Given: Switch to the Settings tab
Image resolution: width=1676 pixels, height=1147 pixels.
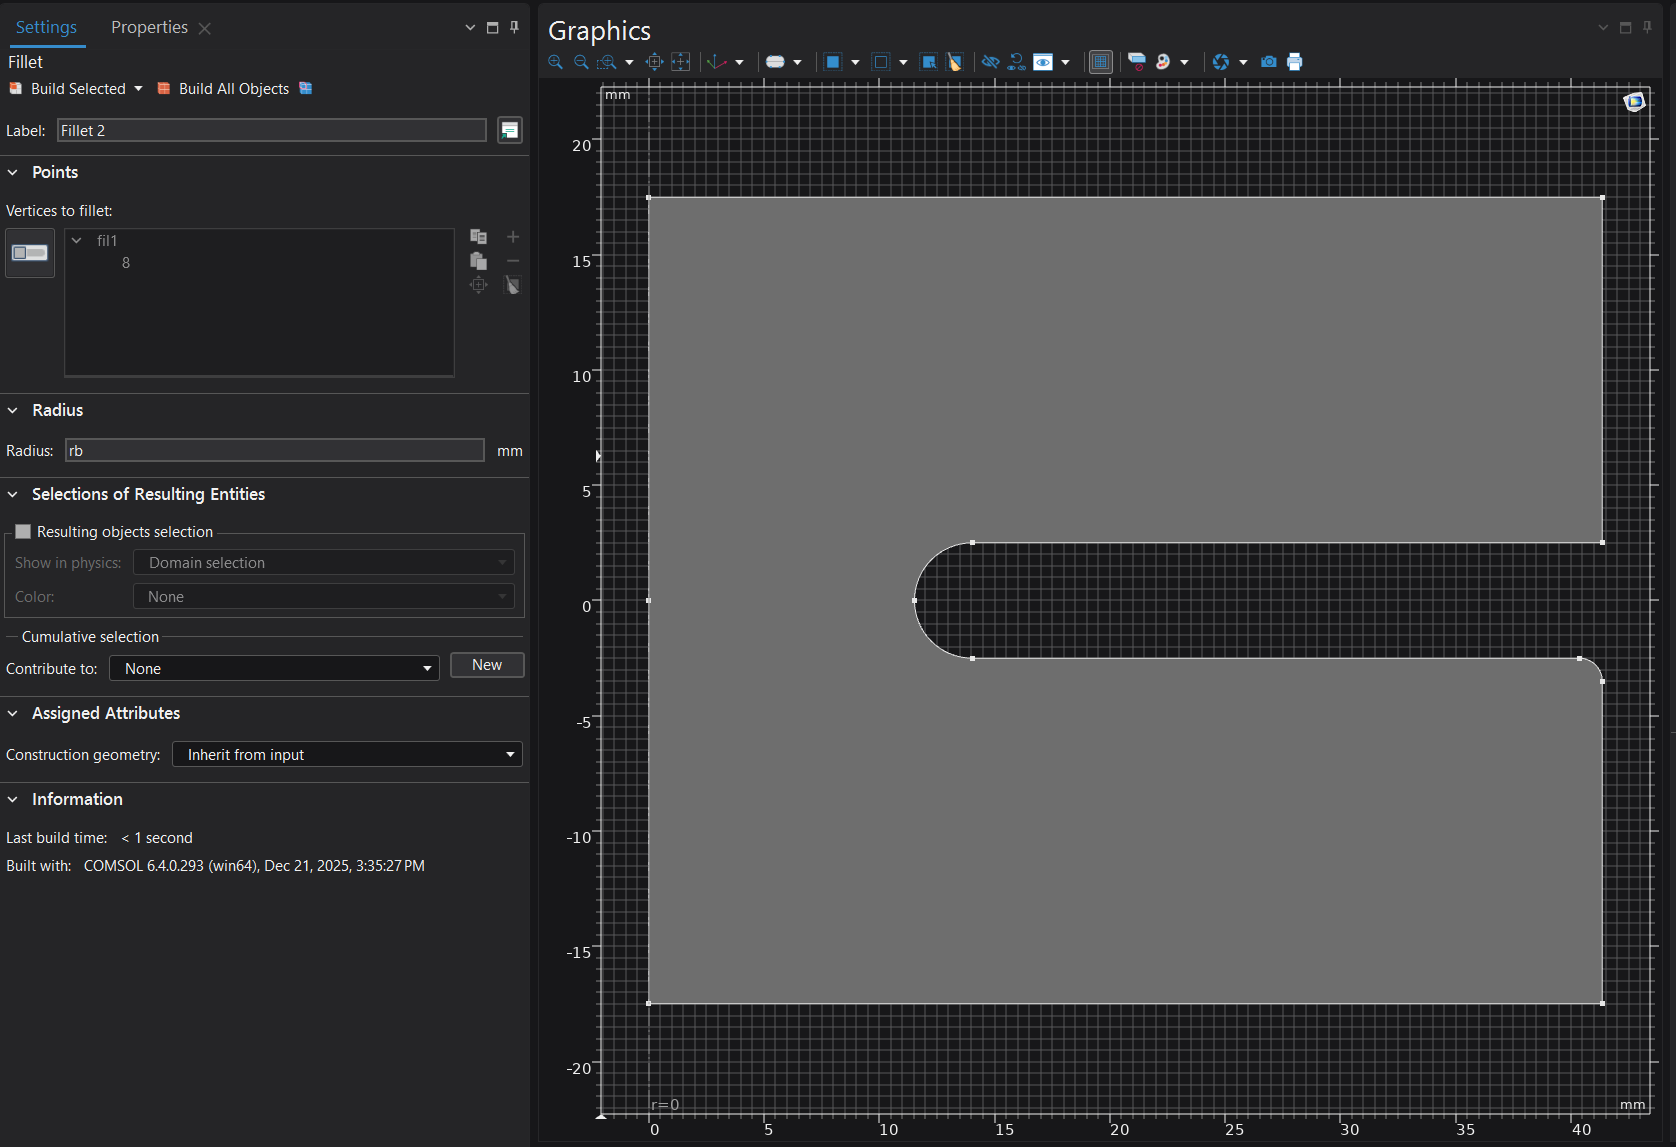Looking at the screenshot, I should pyautogui.click(x=46, y=27).
